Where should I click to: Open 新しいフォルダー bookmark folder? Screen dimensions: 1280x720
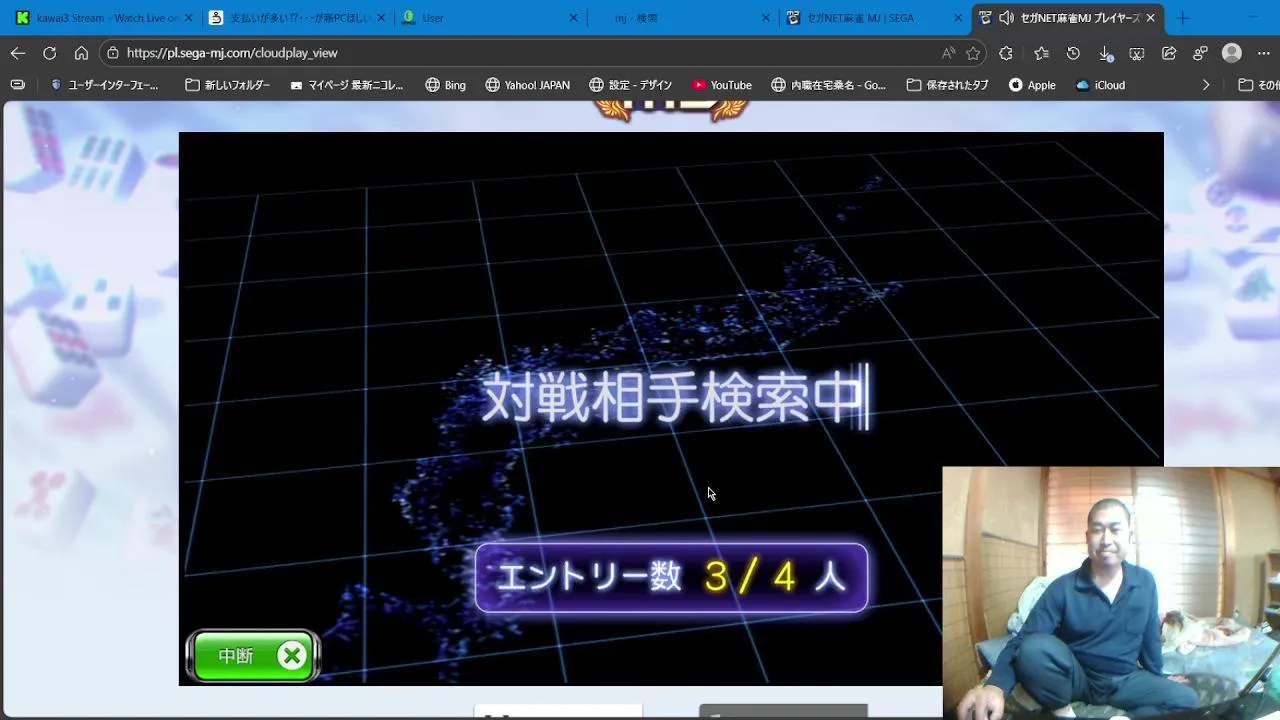(228, 85)
